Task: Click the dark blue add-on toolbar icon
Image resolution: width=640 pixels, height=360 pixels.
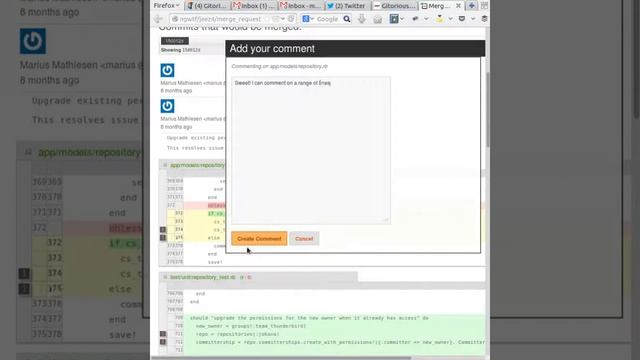Action: pos(394,19)
